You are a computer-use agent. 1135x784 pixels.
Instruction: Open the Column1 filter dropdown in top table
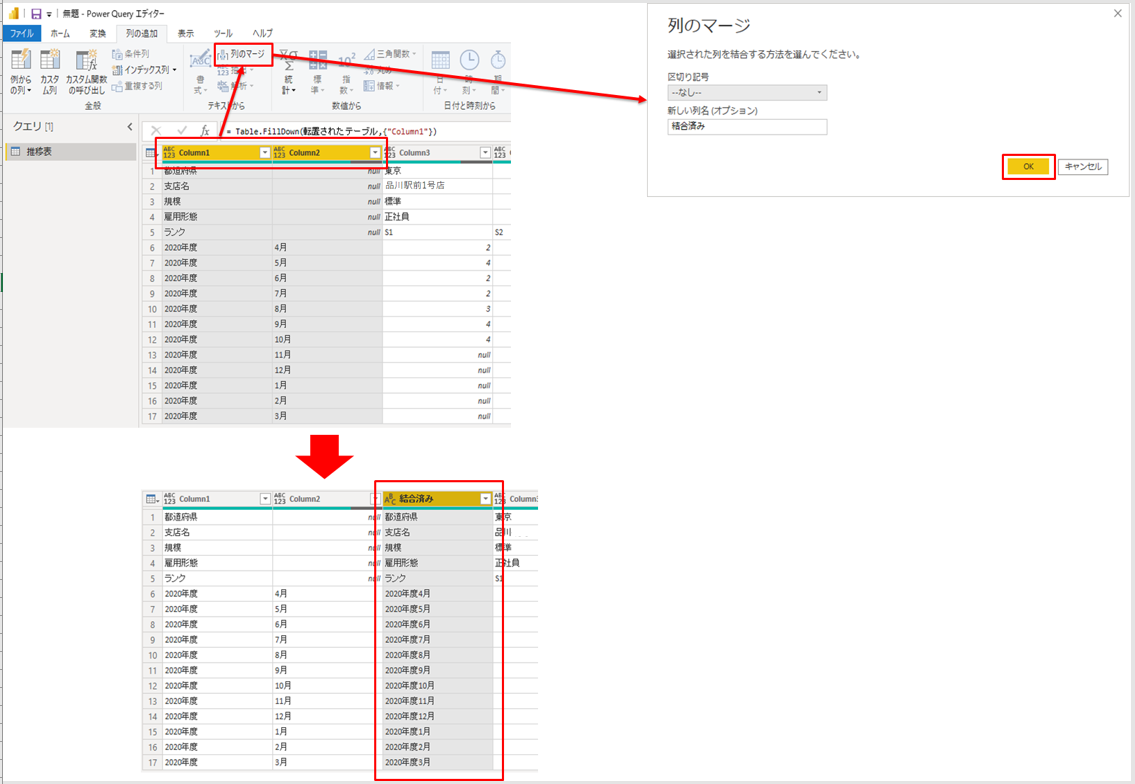point(265,153)
